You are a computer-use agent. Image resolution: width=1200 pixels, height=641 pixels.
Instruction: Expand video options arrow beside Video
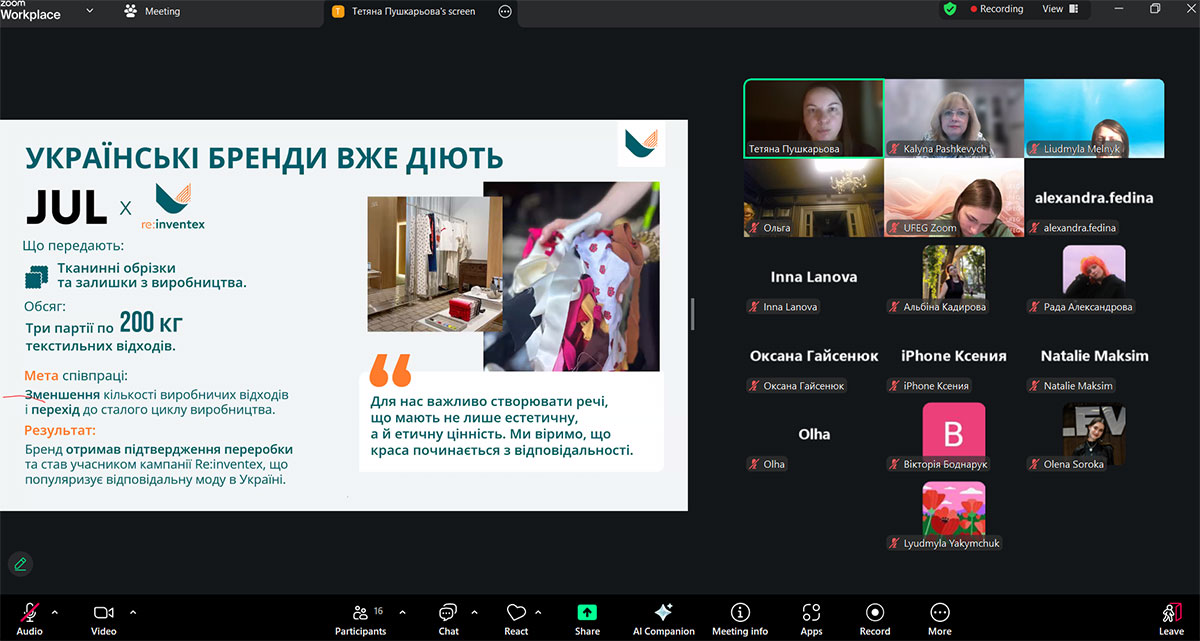(x=133, y=611)
